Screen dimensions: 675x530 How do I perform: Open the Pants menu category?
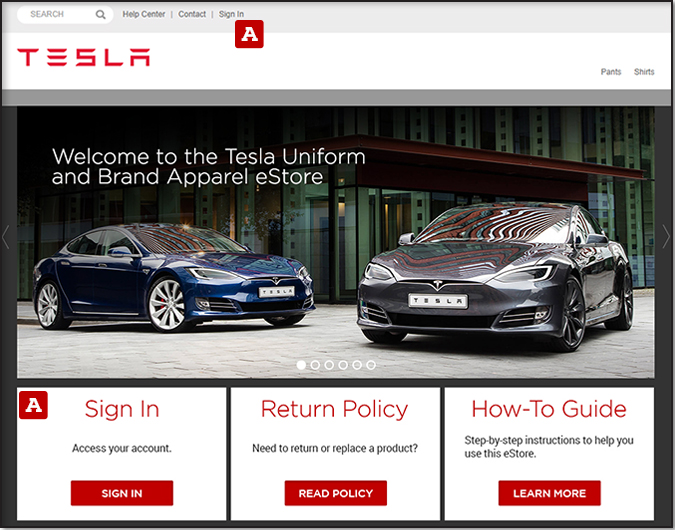tap(611, 72)
